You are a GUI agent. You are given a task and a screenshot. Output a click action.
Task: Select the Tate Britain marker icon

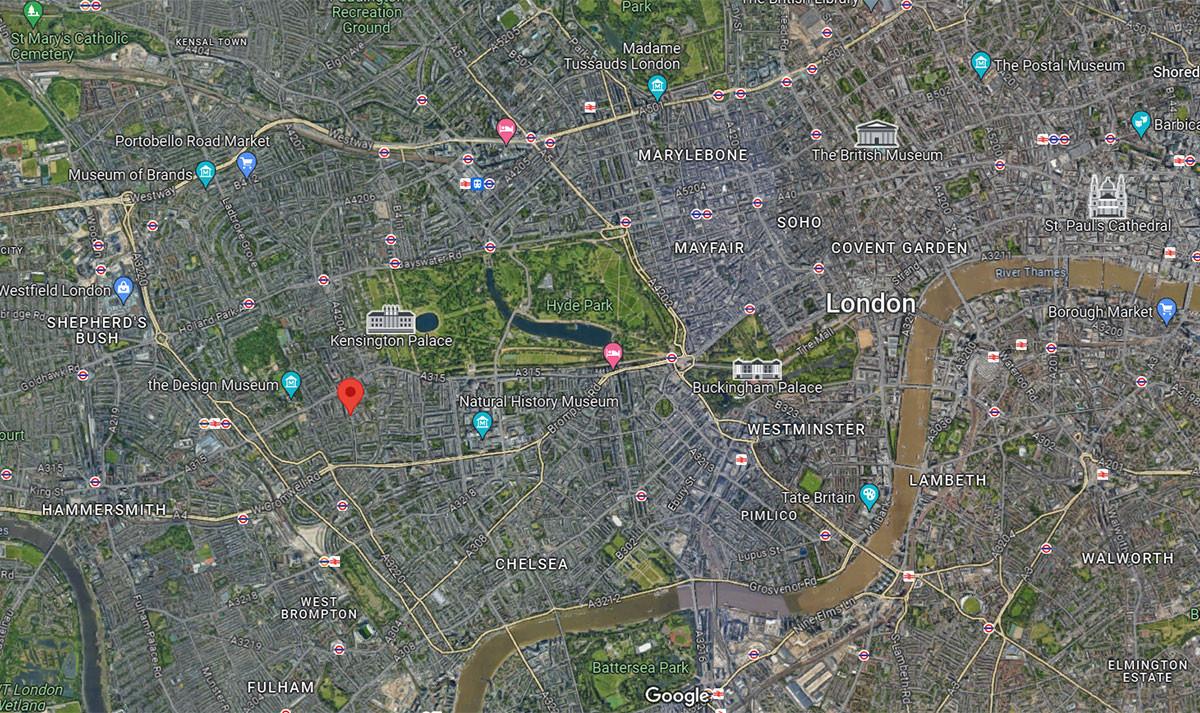coord(869,495)
